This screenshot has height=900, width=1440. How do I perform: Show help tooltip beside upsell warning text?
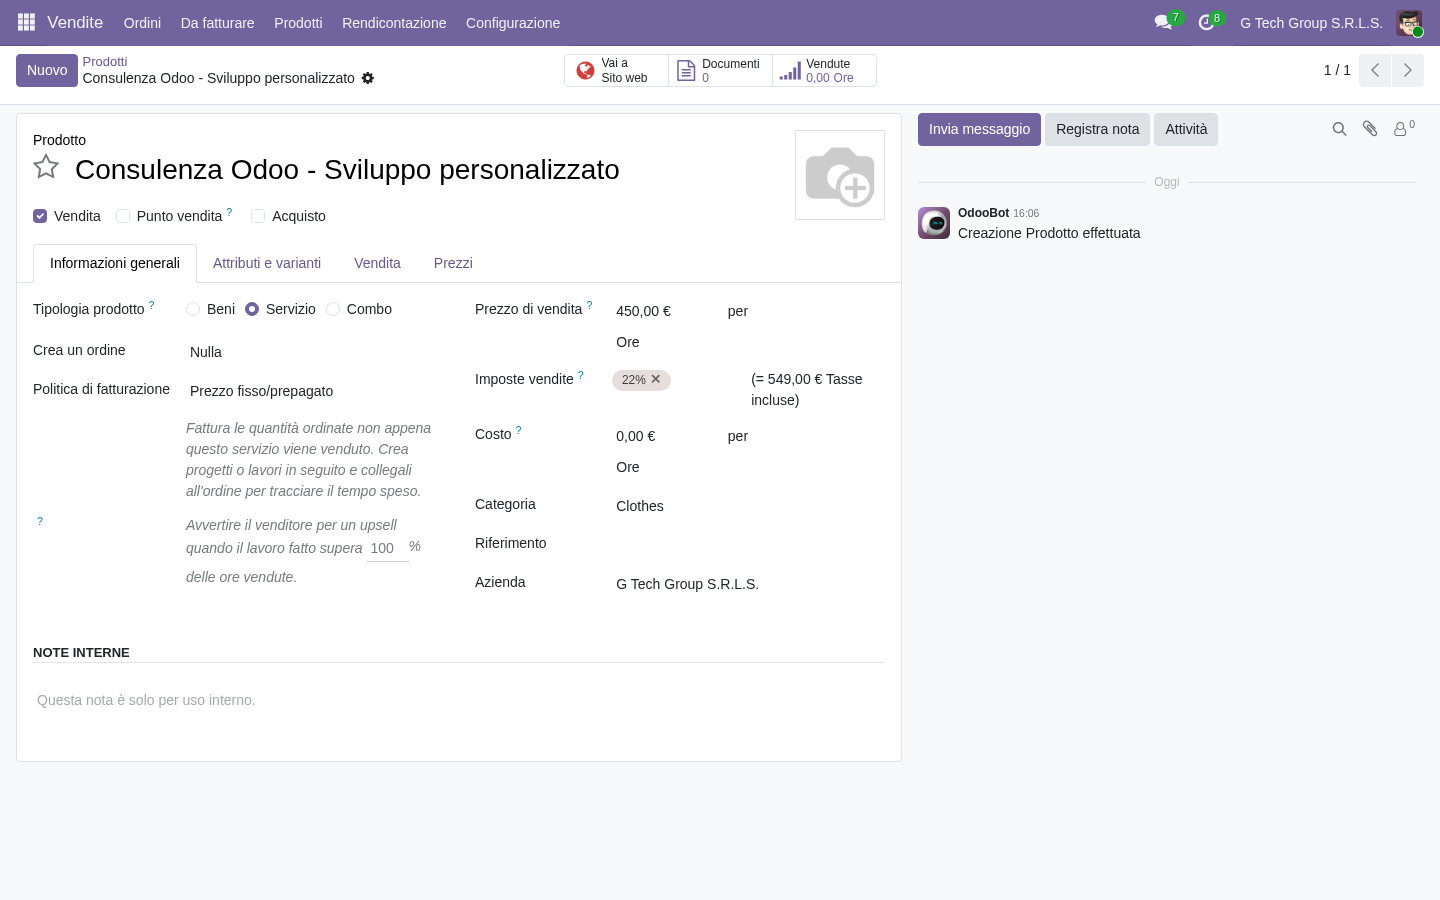coord(40,521)
